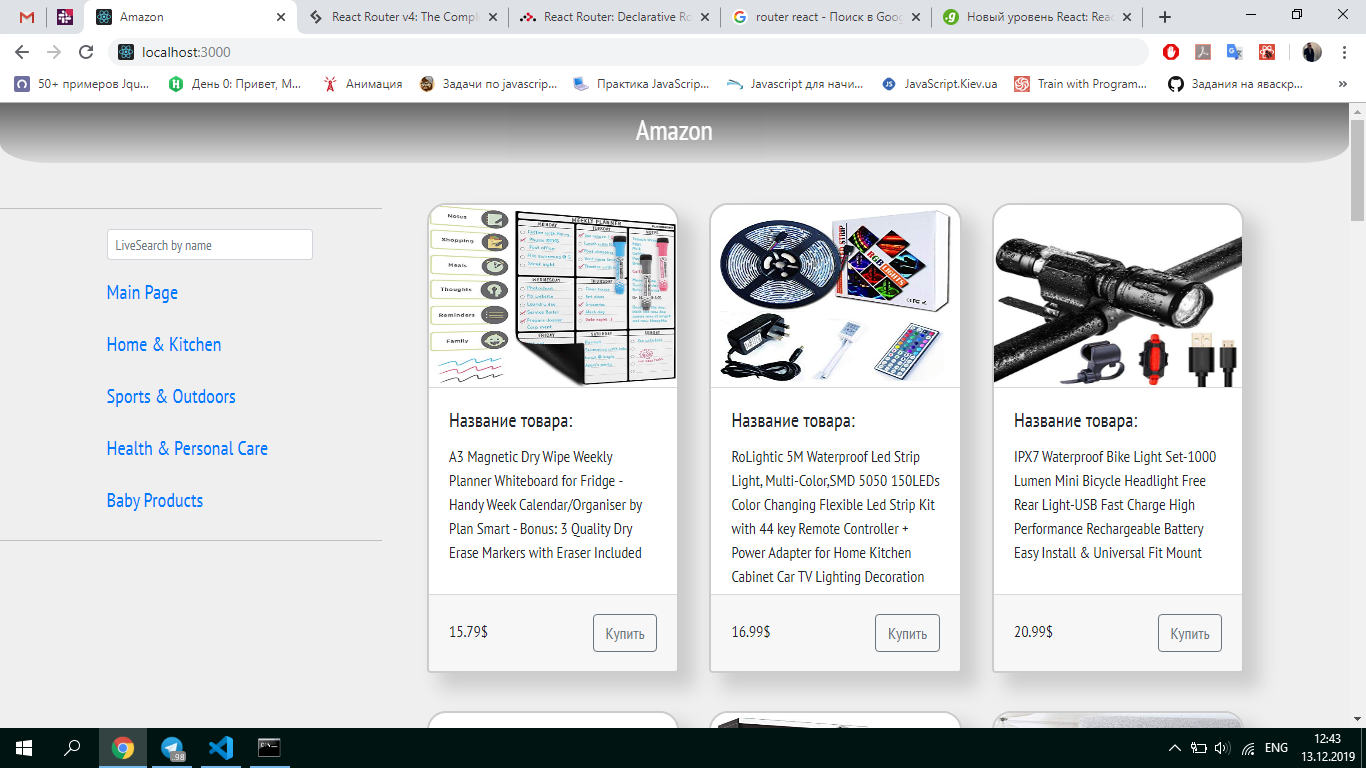Click the bike light product image
The image size is (1366, 768).
(1118, 296)
